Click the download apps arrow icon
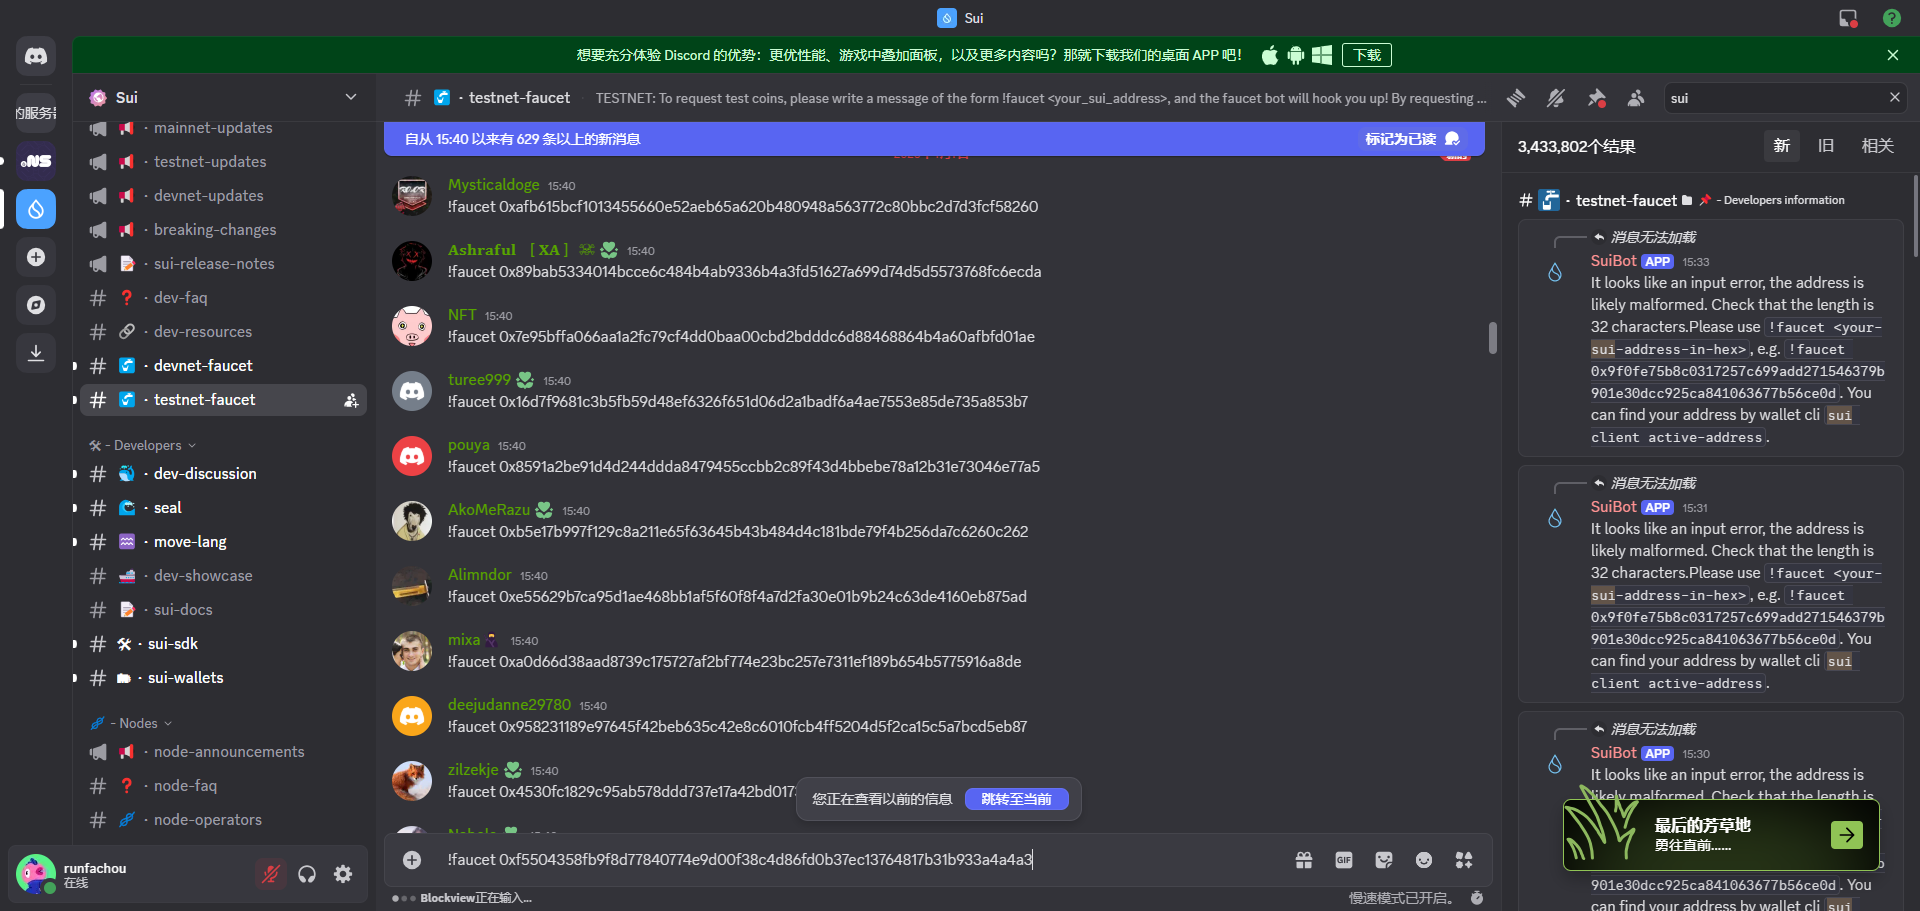1920x911 pixels. (x=36, y=353)
